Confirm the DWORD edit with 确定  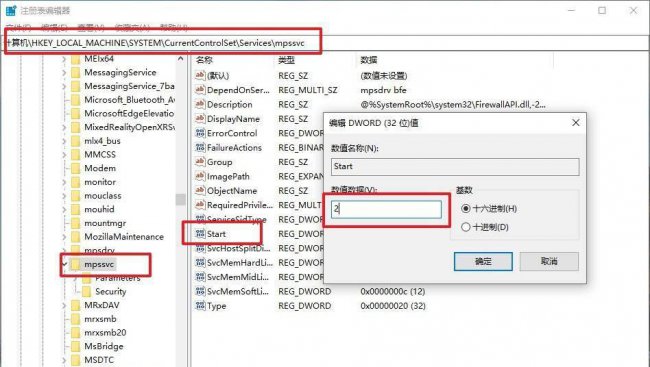pyautogui.click(x=483, y=261)
